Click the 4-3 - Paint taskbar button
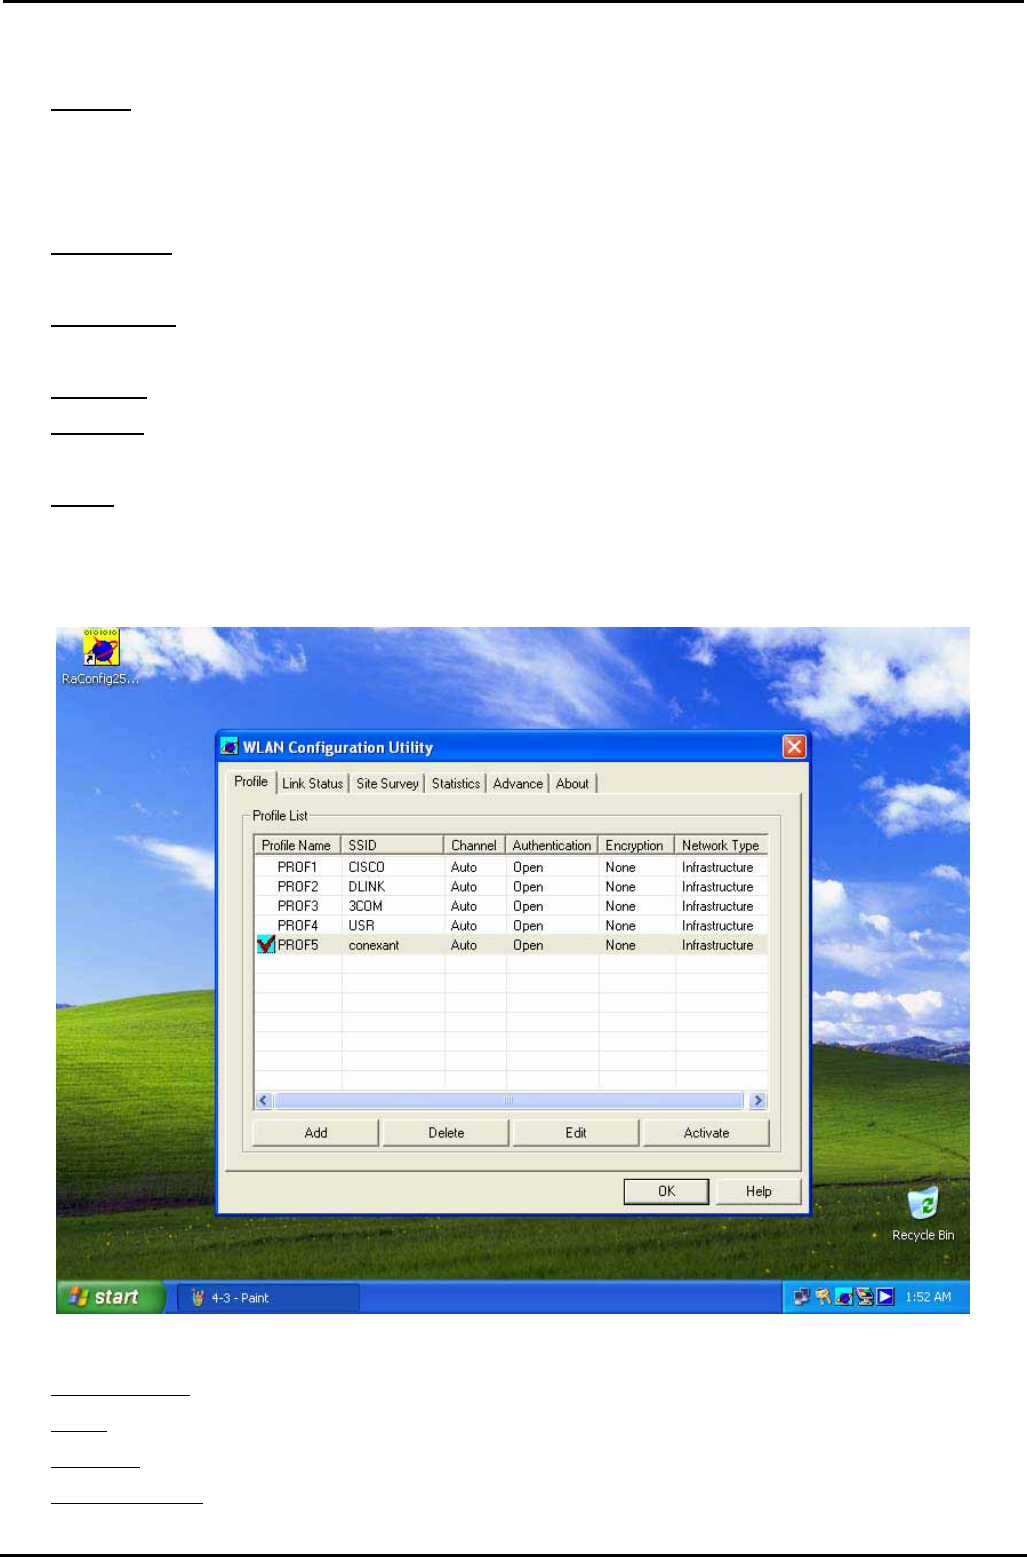Screen dimensions: 1027x1557 click(268, 1298)
